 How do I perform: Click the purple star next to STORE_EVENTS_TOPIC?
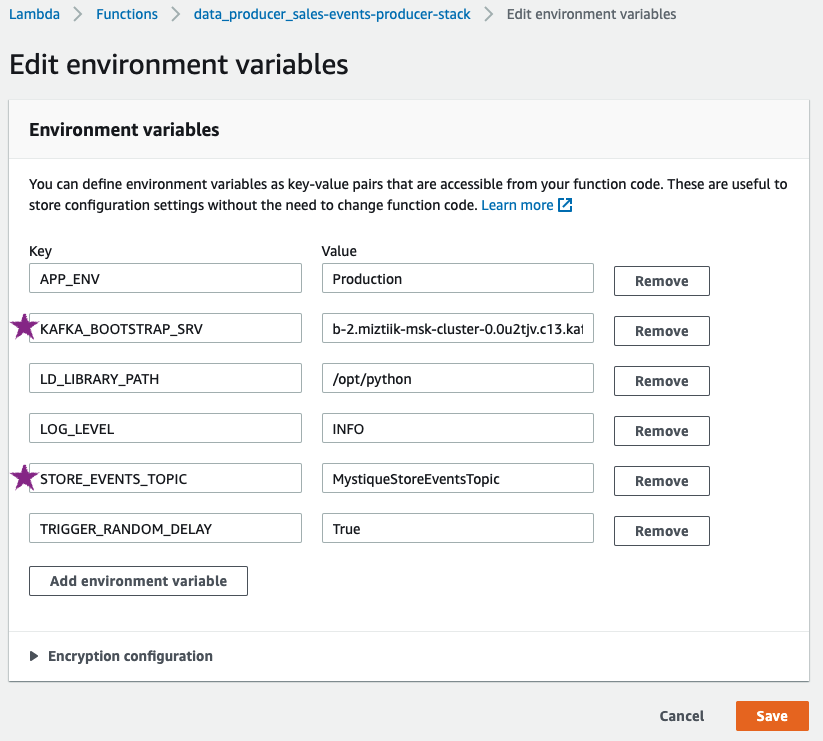23,478
